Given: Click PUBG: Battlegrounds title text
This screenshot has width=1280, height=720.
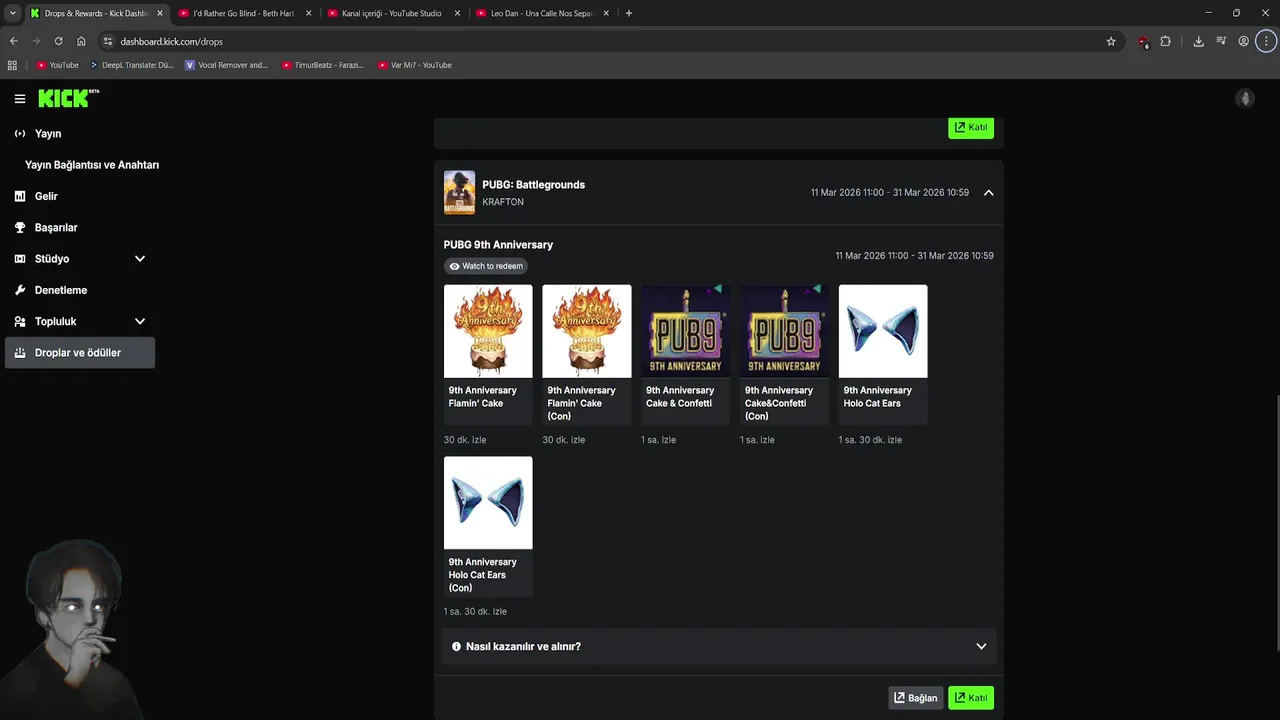Looking at the screenshot, I should (533, 185).
